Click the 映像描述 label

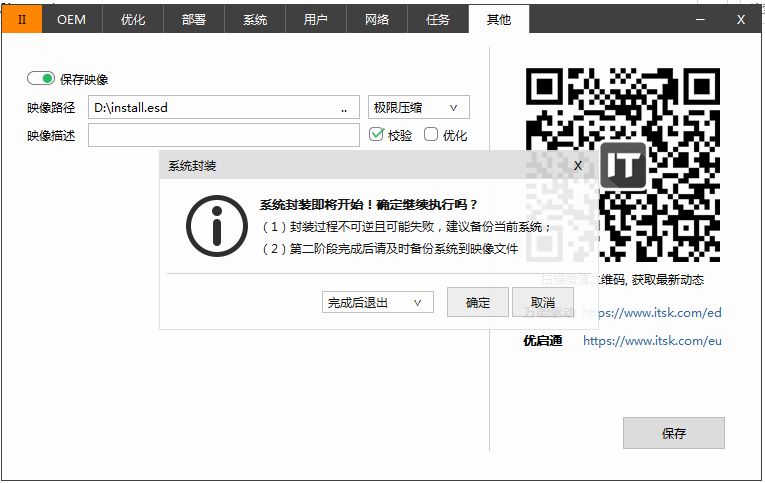(51, 135)
